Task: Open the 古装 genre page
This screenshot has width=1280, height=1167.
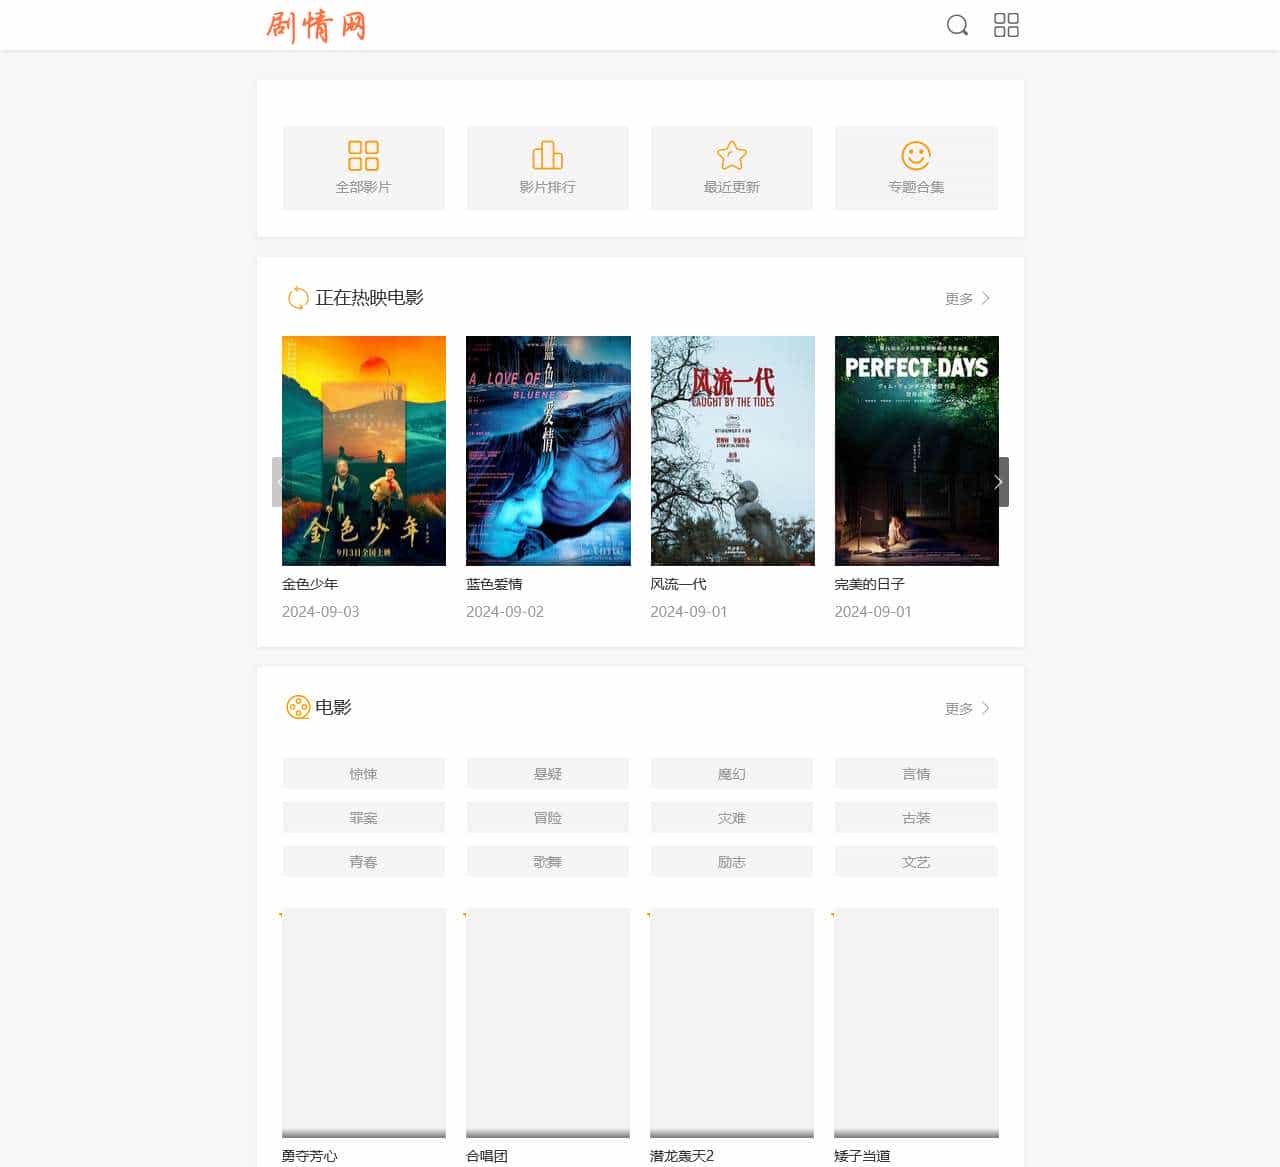Action: (915, 817)
